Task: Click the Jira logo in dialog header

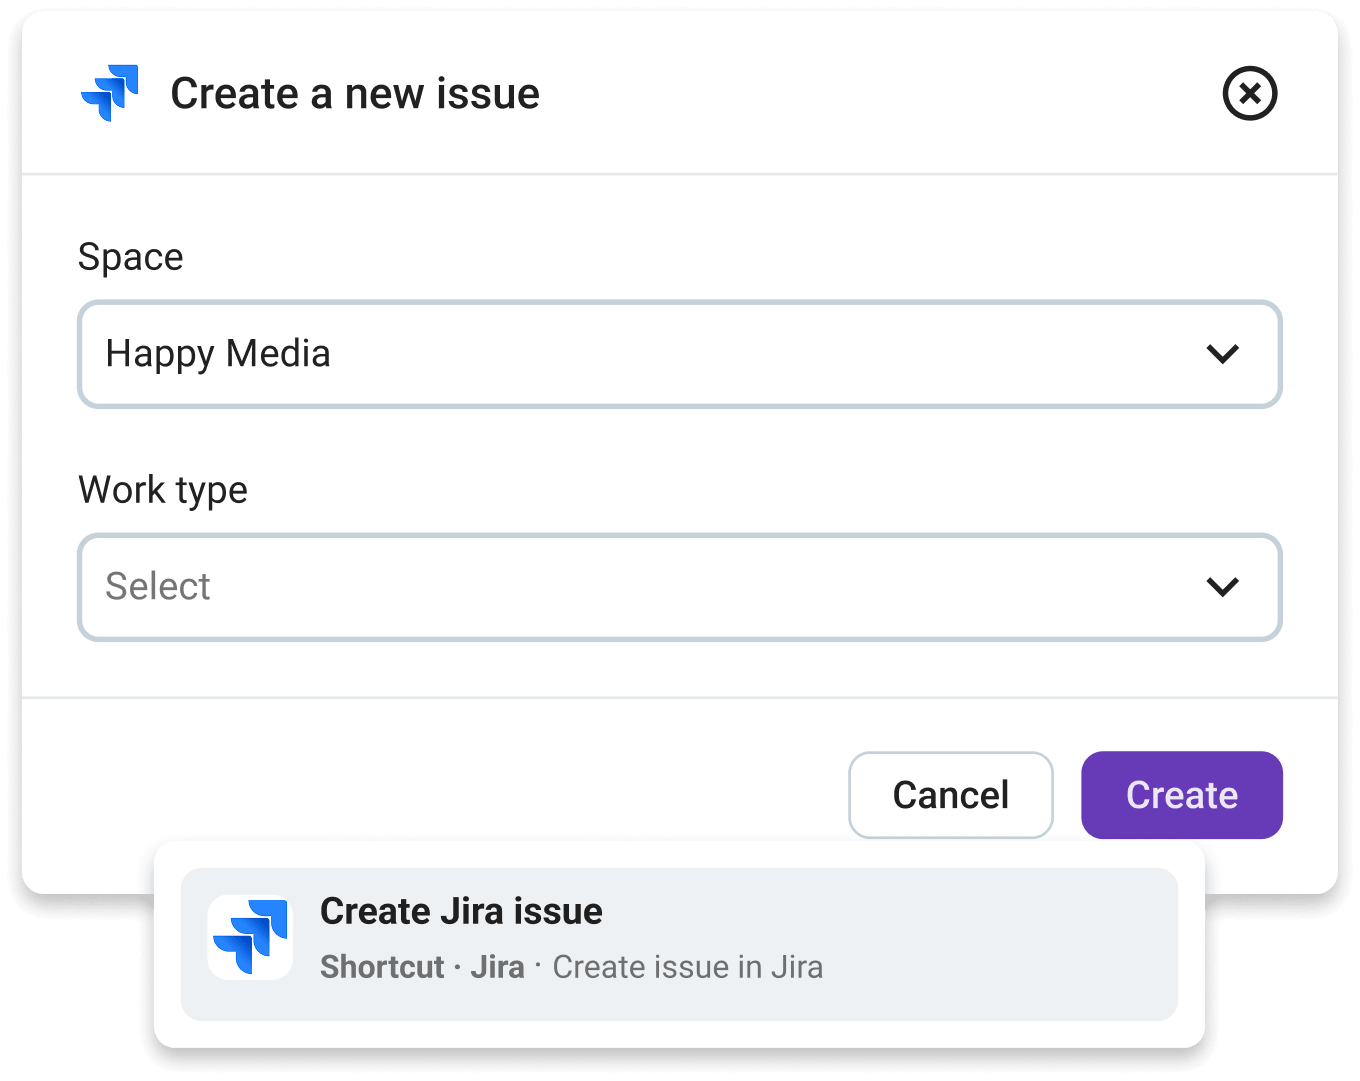Action: click(110, 93)
